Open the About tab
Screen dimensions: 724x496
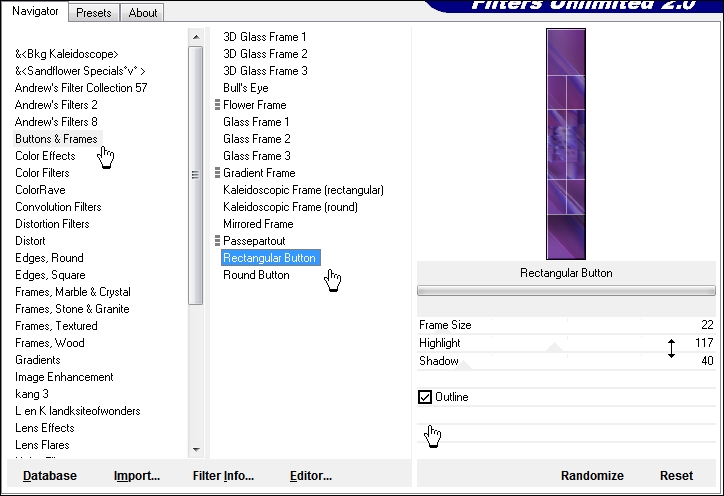coord(143,13)
